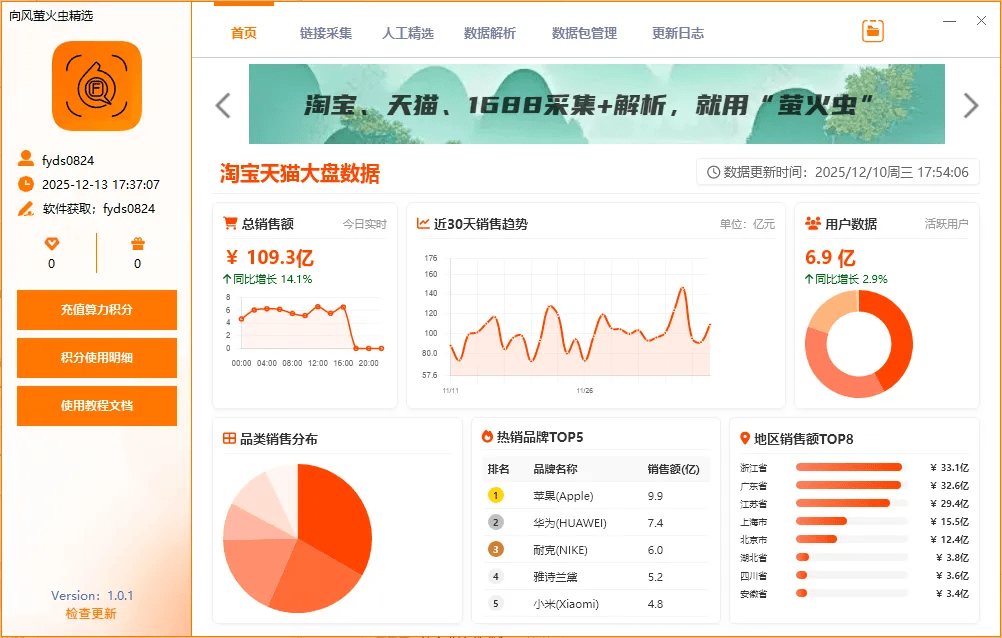Viewport: 1002px width, 638px height.
Task: Click the gift box icon
Action: 138,244
